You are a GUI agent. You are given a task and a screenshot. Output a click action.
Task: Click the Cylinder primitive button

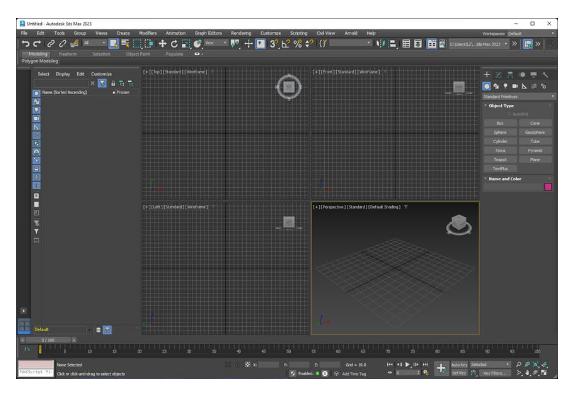(x=500, y=141)
